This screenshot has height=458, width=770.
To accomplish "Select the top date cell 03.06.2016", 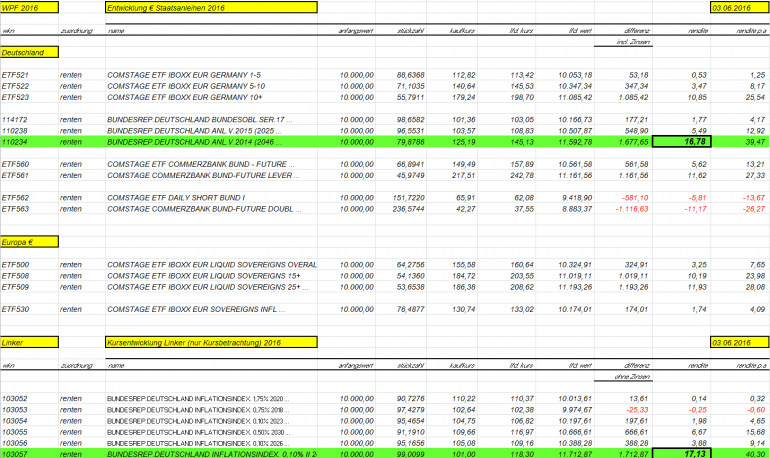I will (740, 7).
